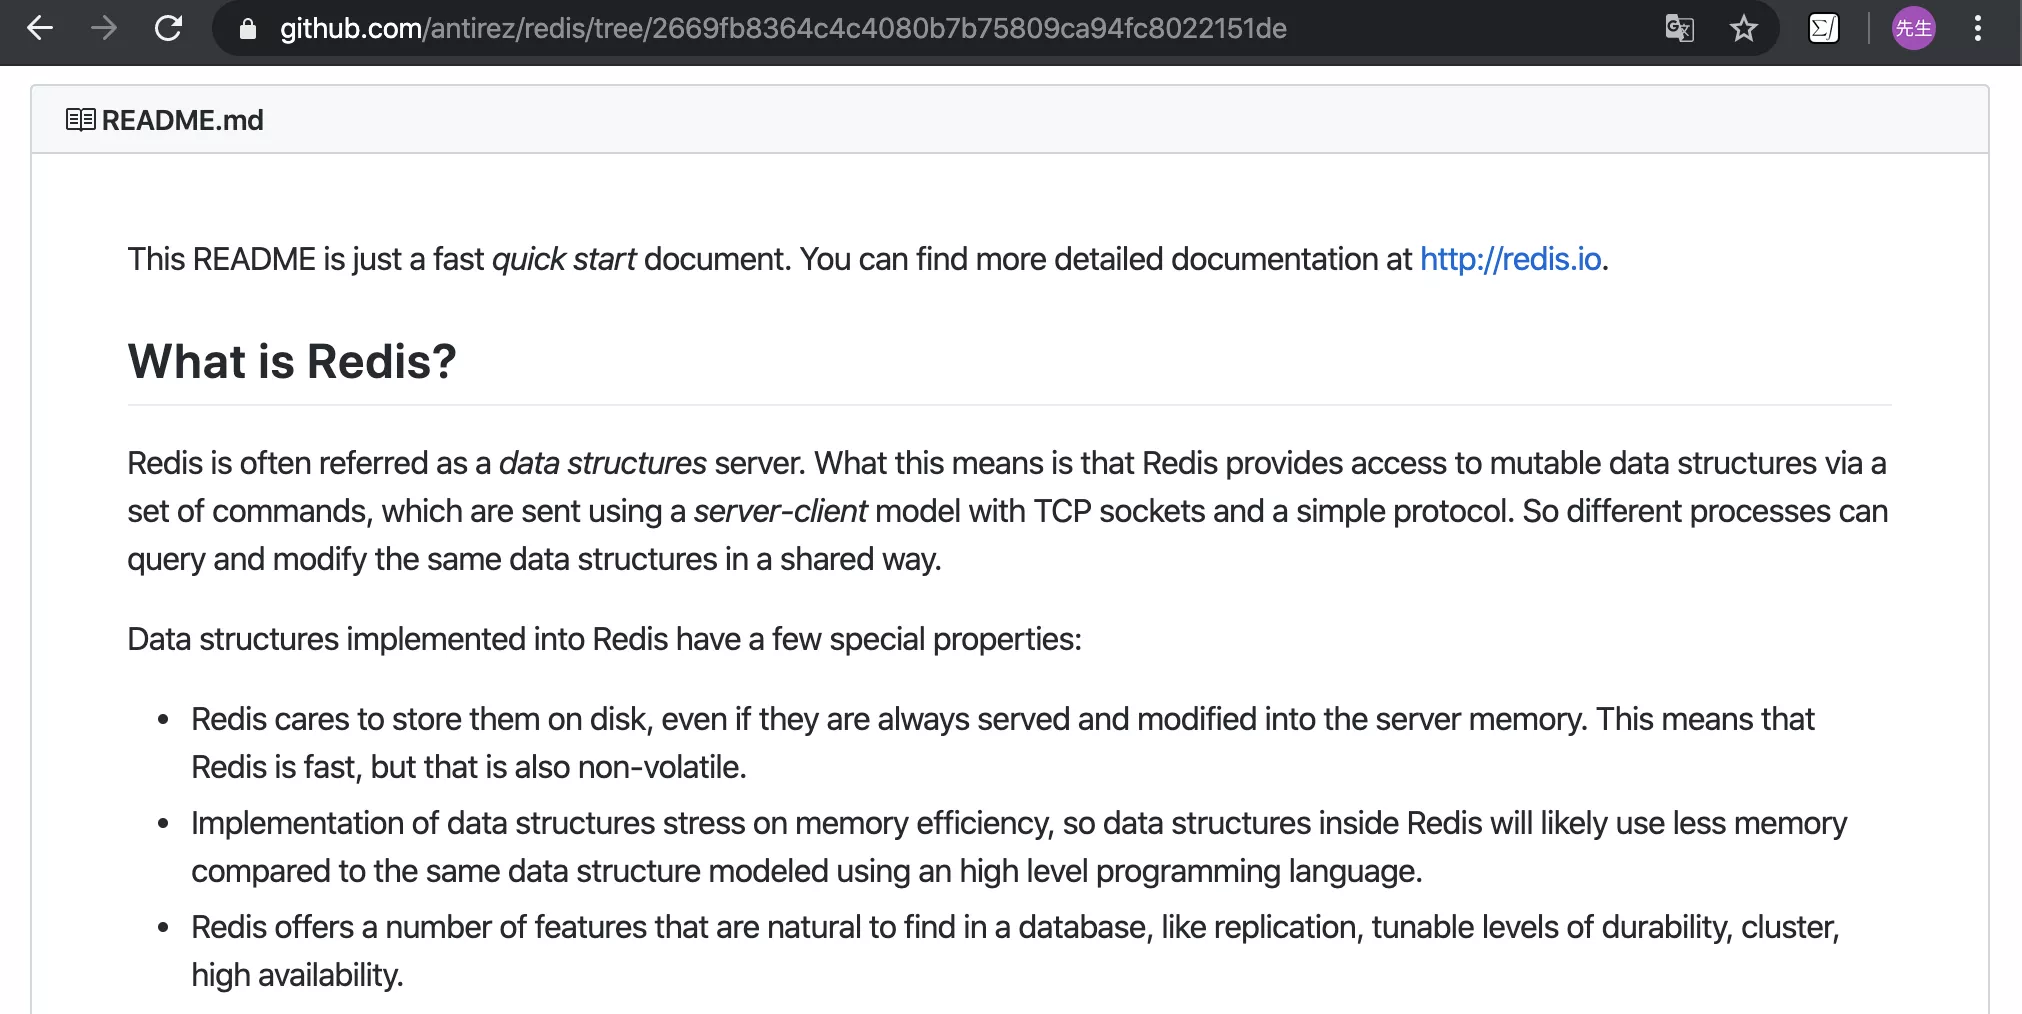Reload the current GitHub page
Screen dimensions: 2022x1014
[168, 28]
